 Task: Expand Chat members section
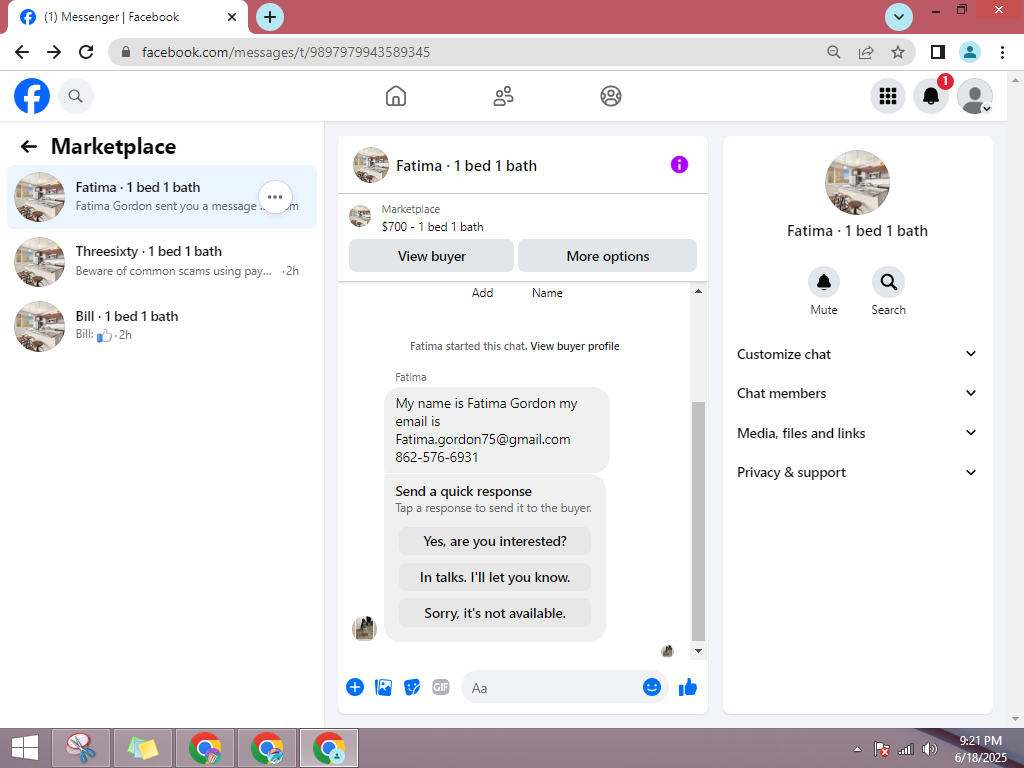857,393
